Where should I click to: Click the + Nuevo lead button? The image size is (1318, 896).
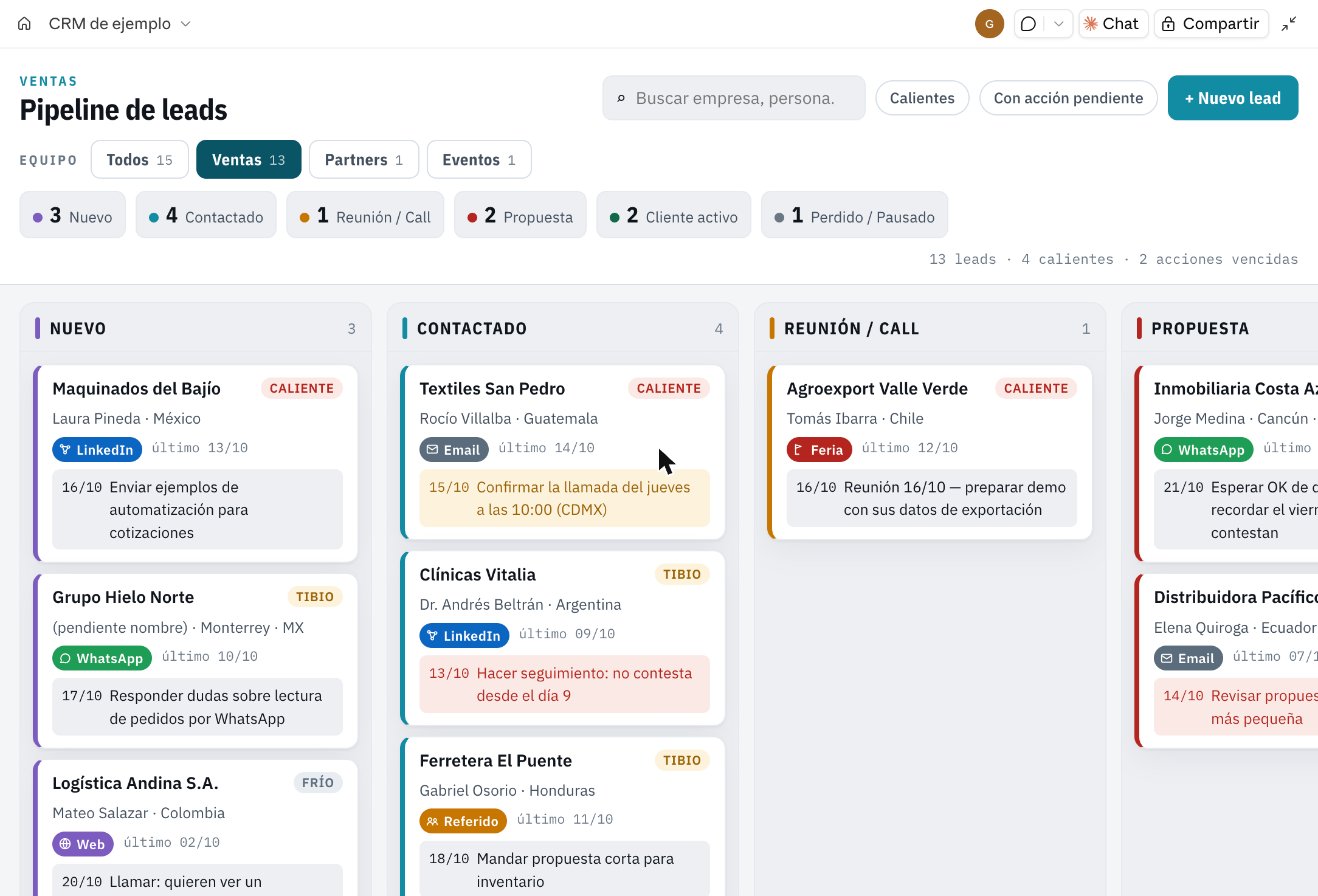tap(1233, 98)
